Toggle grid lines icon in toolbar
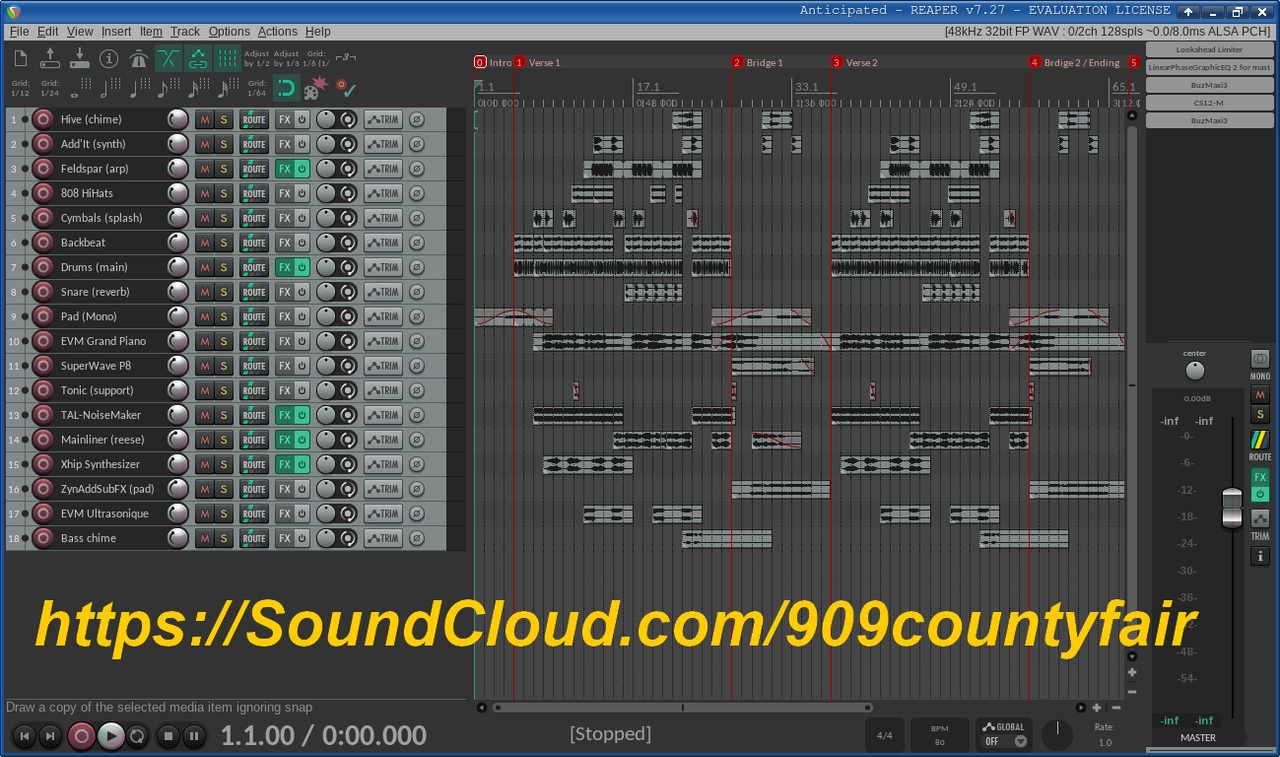The image size is (1280, 757). click(x=227, y=58)
